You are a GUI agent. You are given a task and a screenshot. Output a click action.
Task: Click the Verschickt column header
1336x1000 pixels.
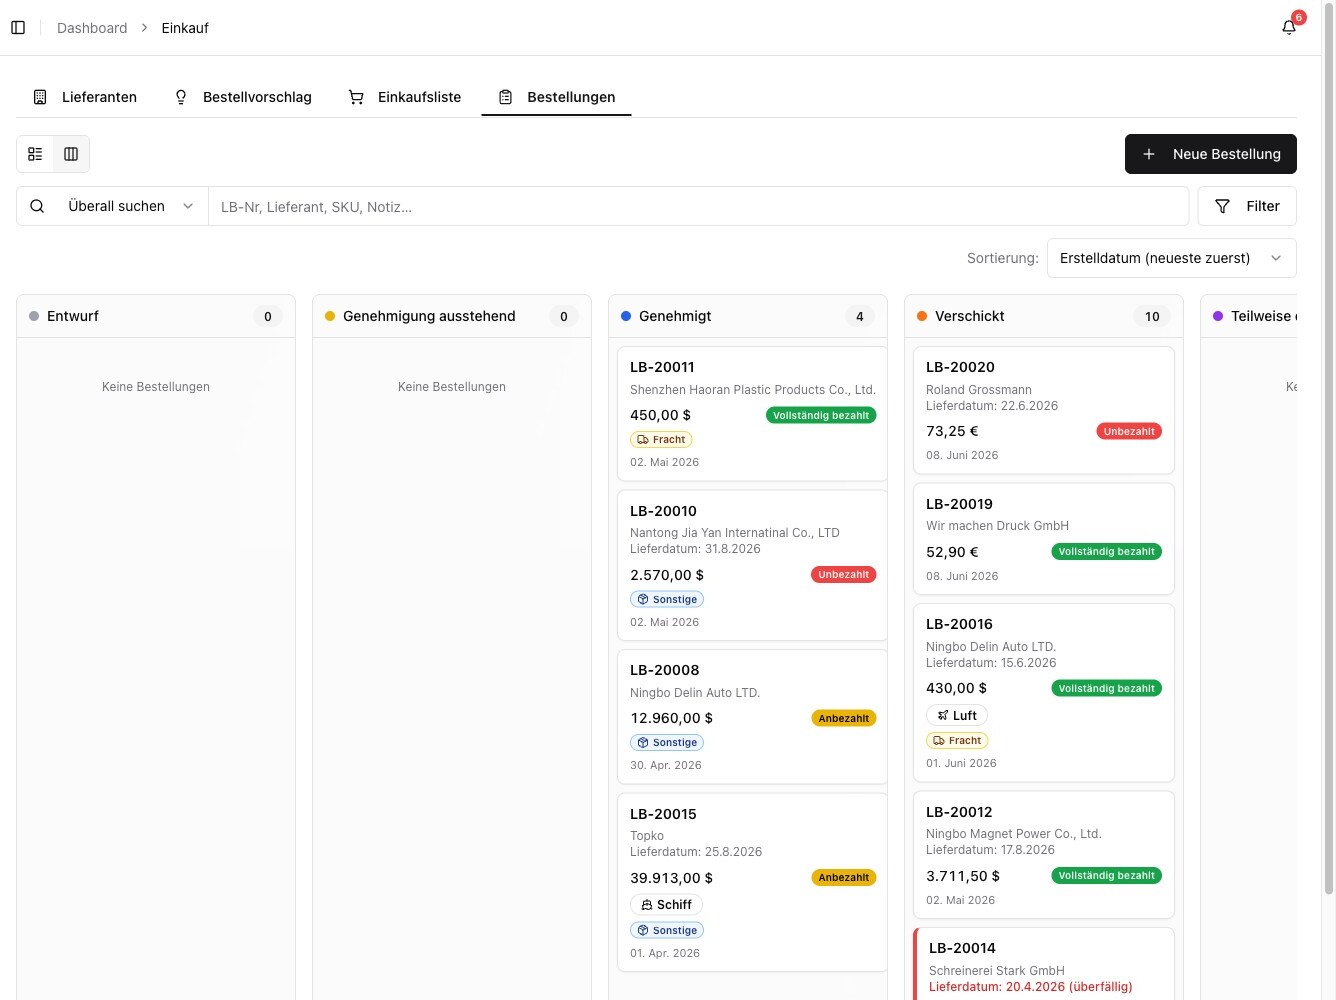pyautogui.click(x=1044, y=316)
